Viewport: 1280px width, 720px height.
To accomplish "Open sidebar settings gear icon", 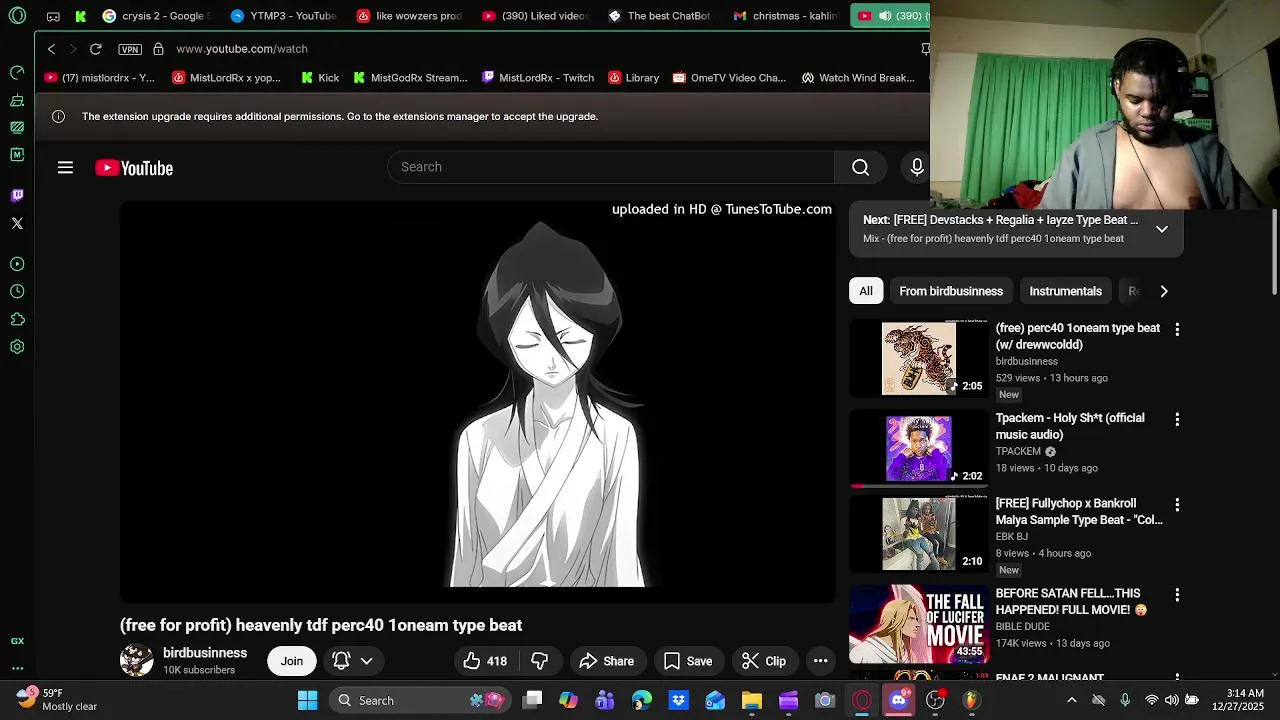I will coord(17,347).
